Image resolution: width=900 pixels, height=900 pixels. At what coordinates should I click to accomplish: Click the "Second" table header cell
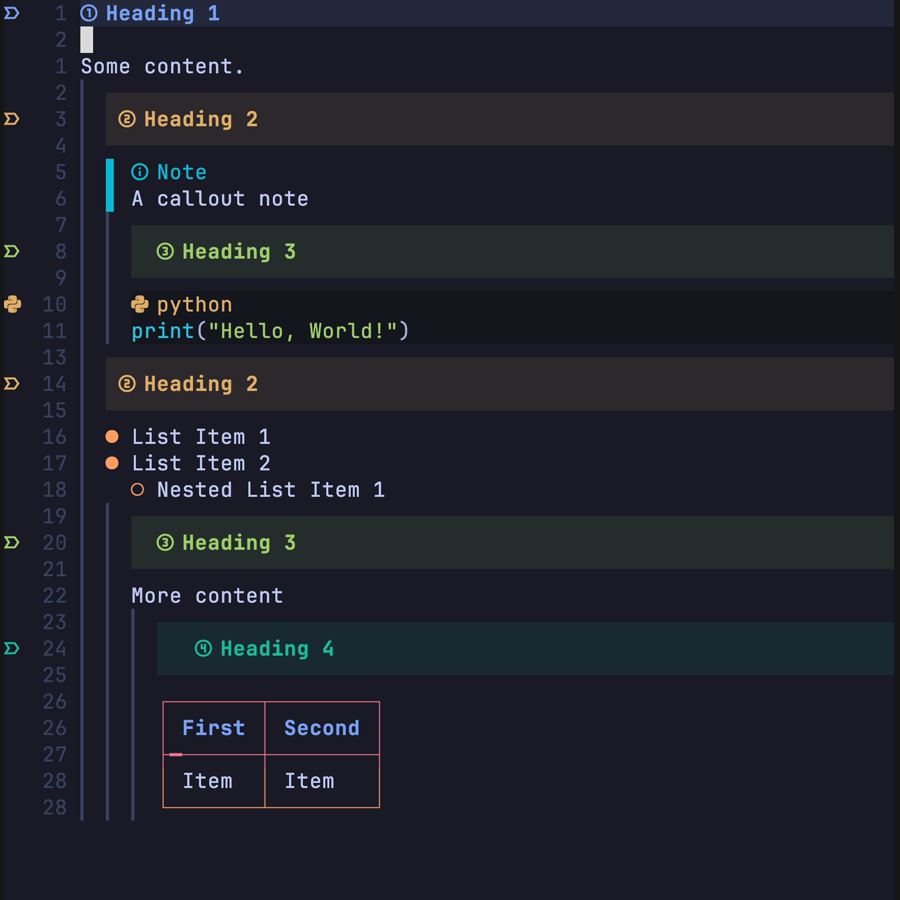321,728
